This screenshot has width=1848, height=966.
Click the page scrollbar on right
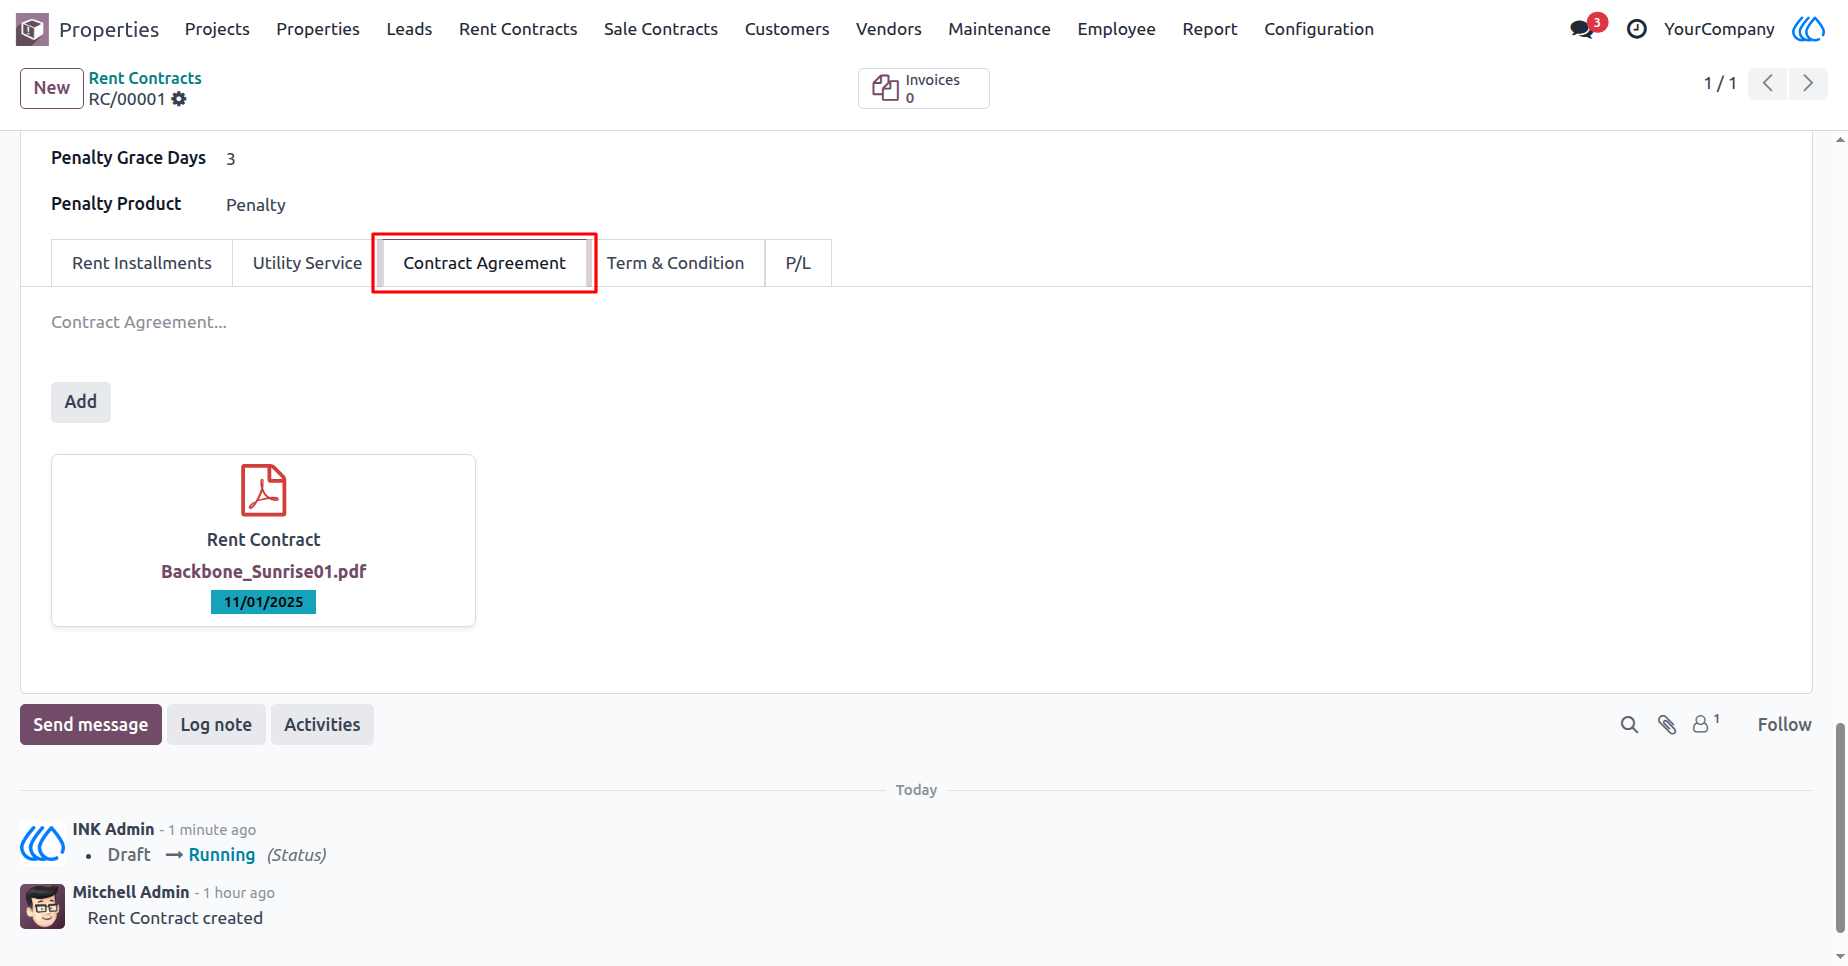coord(1840,828)
